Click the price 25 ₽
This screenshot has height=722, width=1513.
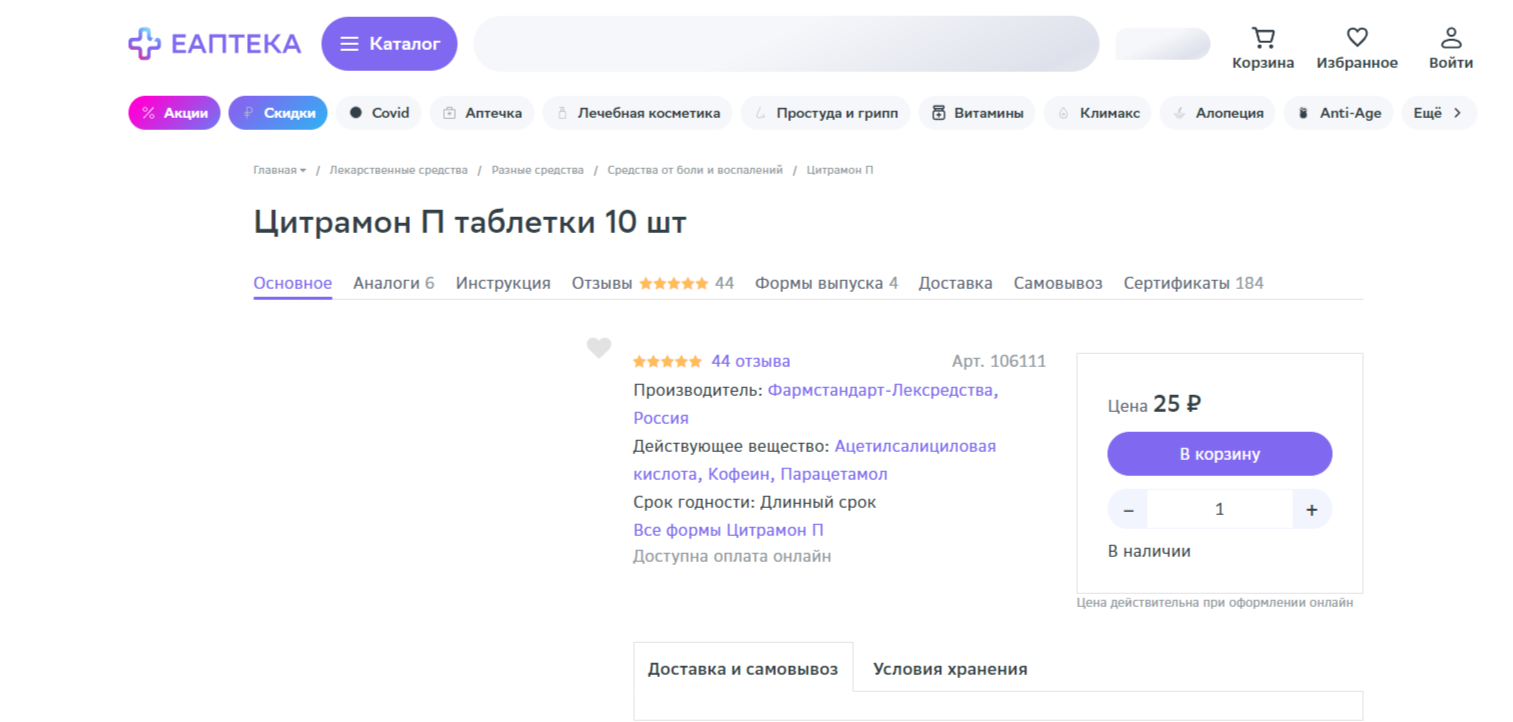pos(1177,404)
